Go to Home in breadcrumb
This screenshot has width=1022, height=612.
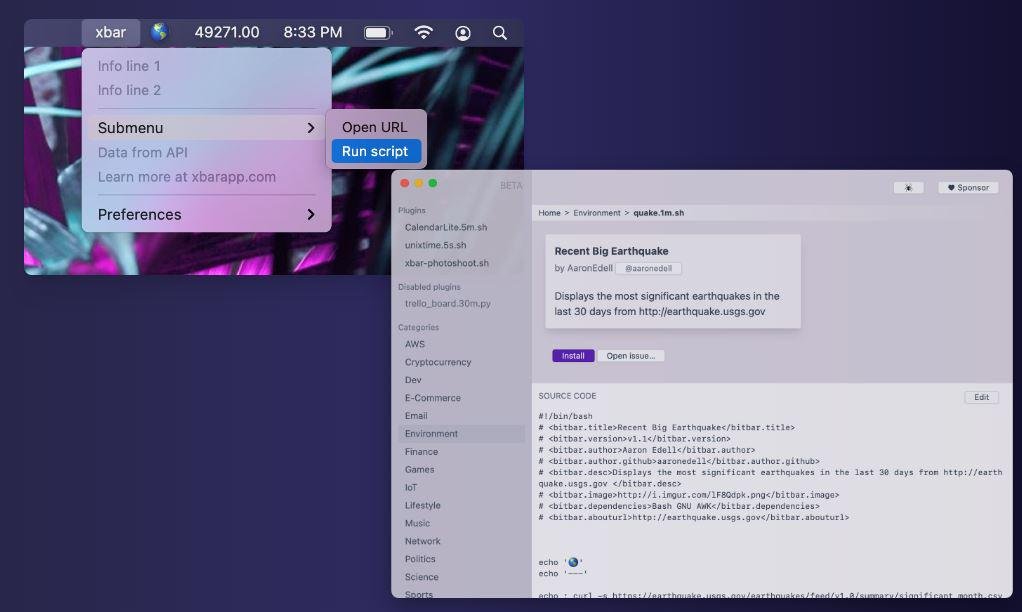pos(549,213)
